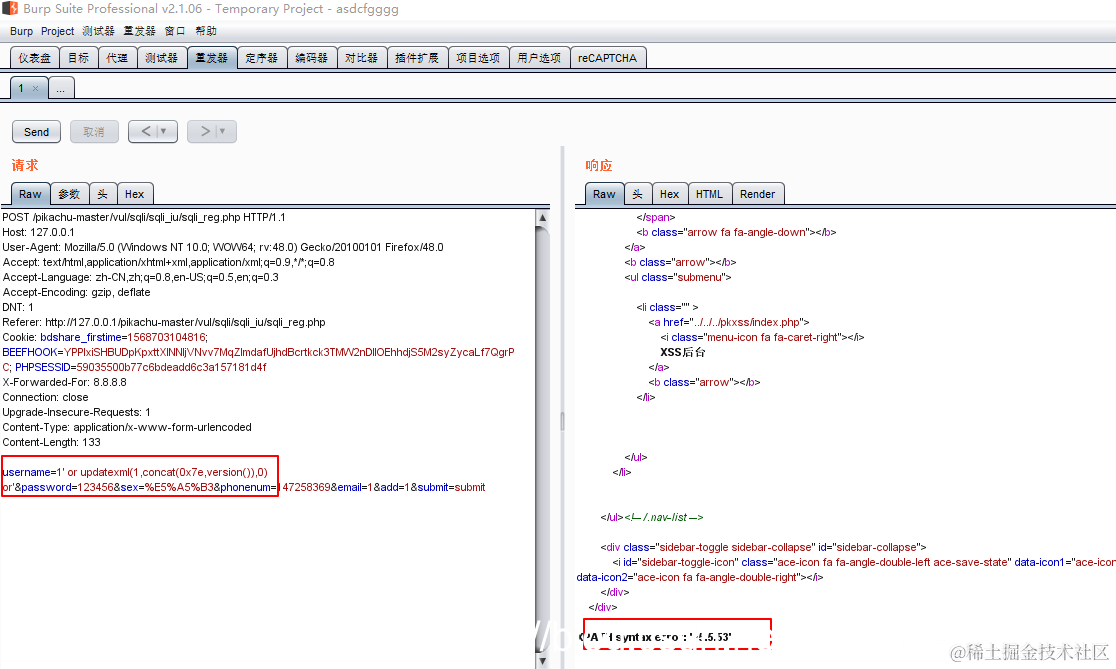Click request scrollbar down arrow
The image size is (1116, 669).
(x=542, y=661)
